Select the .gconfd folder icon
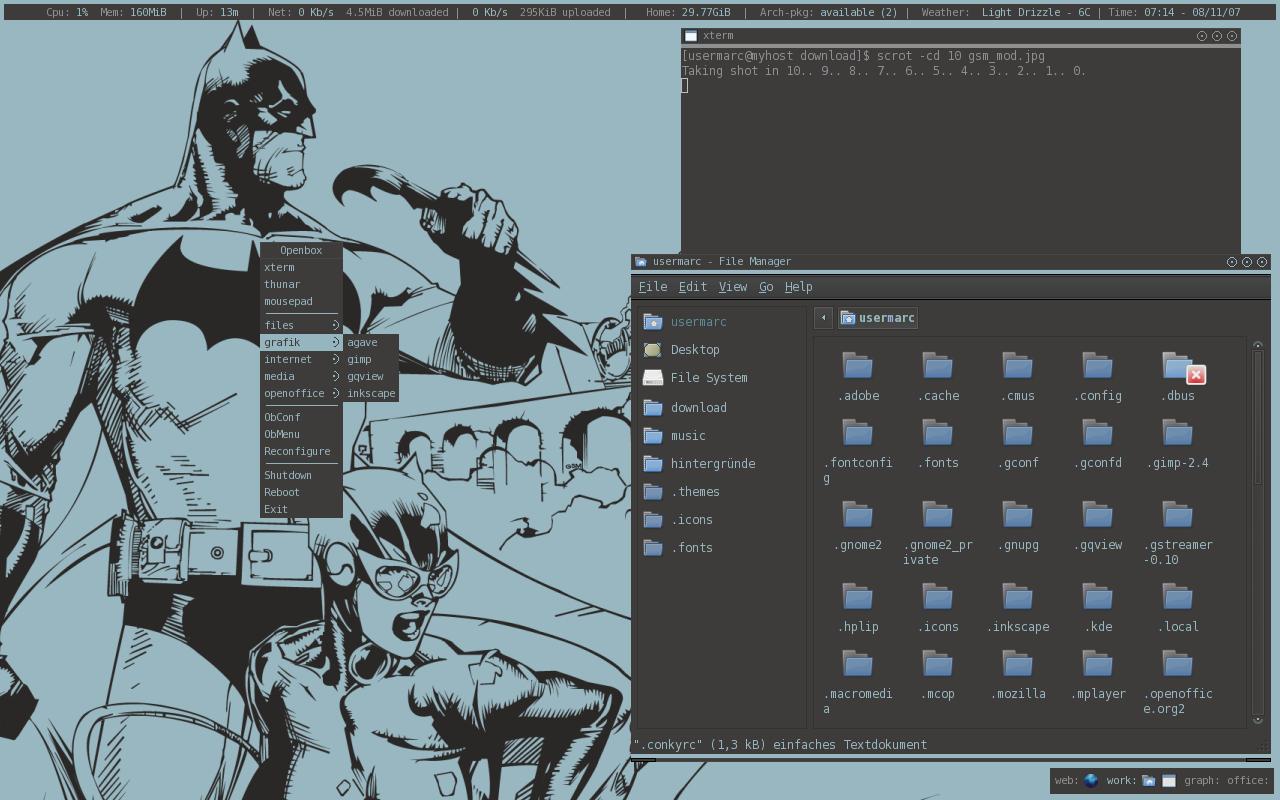 coord(1098,433)
